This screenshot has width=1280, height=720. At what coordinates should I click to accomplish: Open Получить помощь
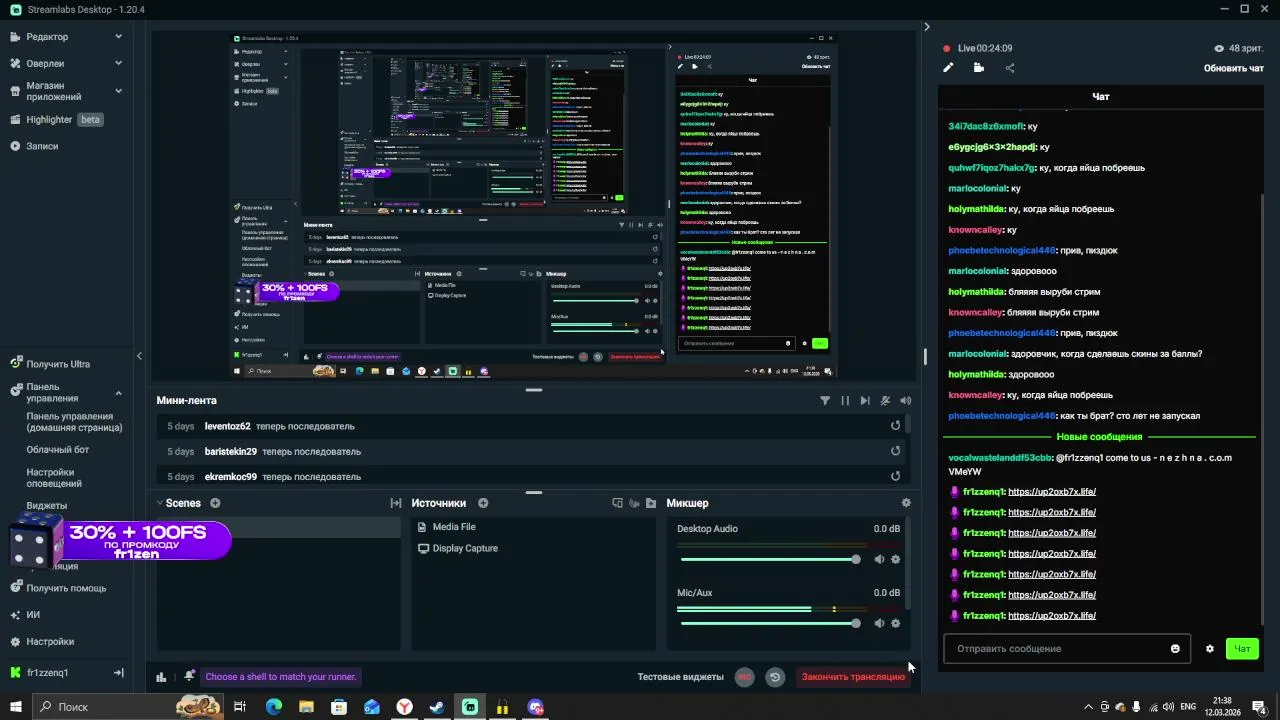click(x=66, y=588)
